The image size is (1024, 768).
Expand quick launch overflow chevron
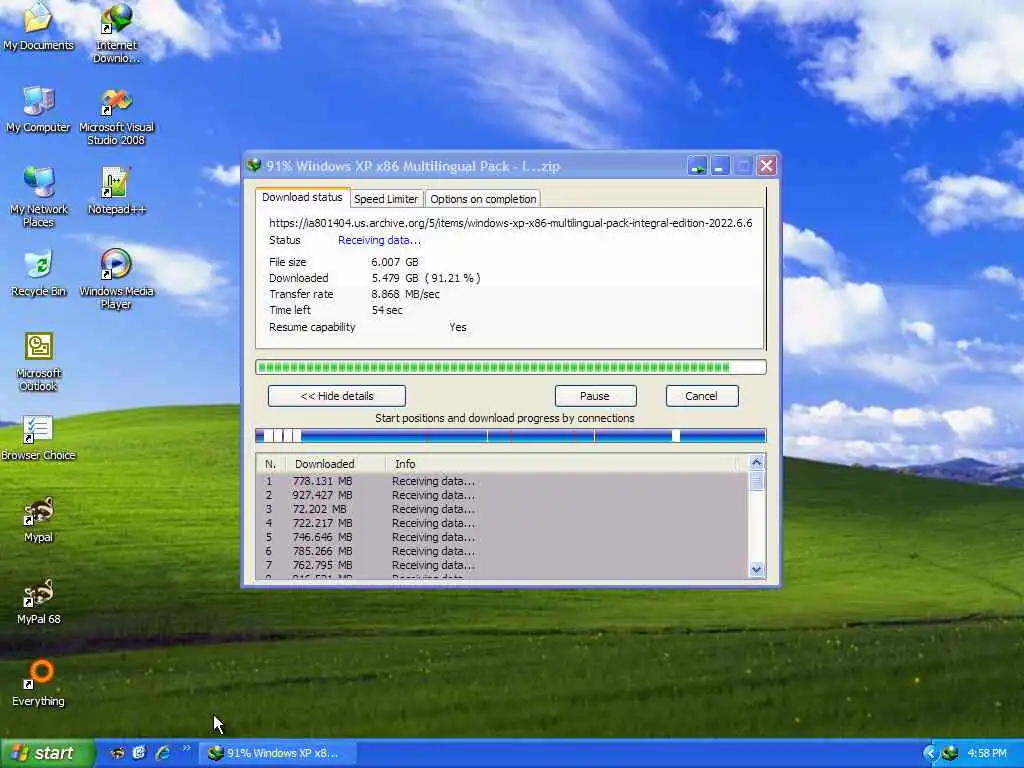click(x=187, y=748)
